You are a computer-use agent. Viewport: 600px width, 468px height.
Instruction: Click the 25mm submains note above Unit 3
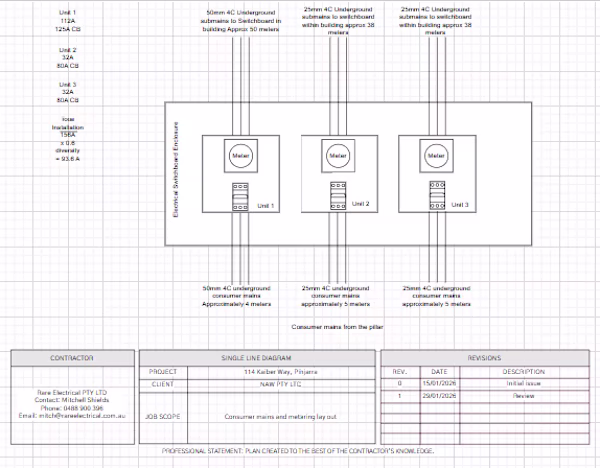[435, 21]
